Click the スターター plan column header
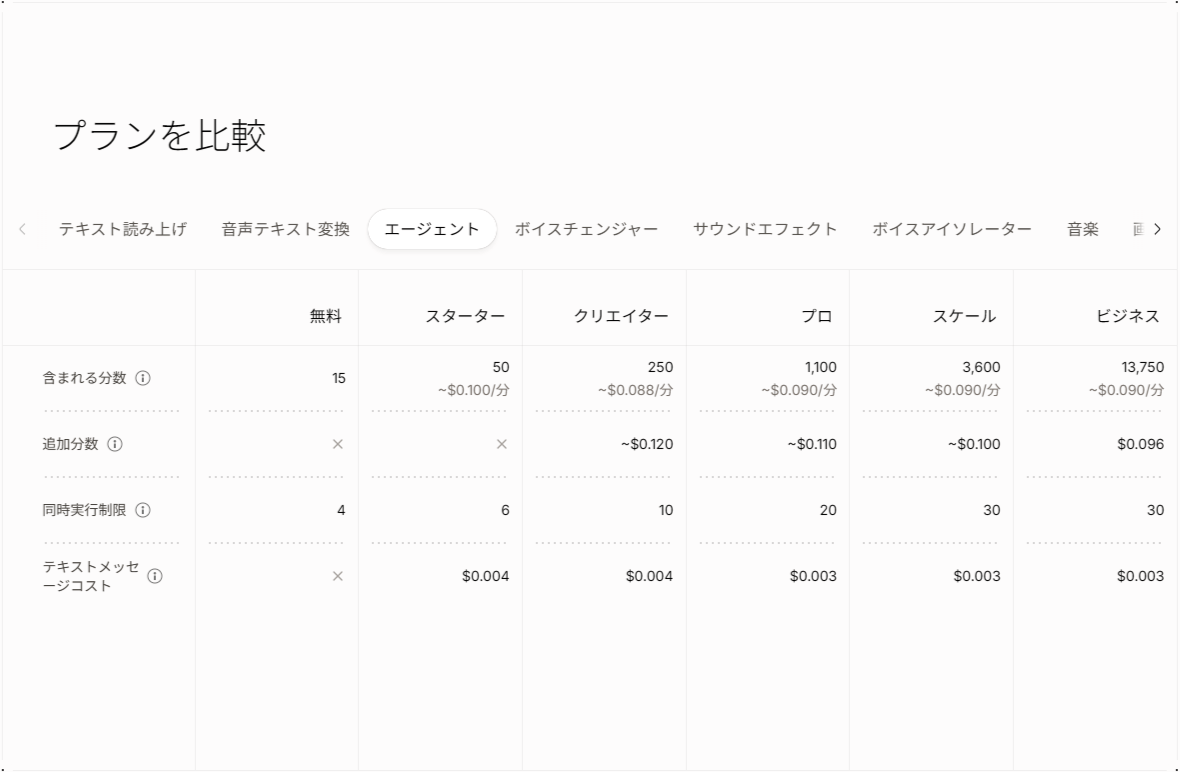Screen dimensions: 1180x772 pyautogui.click(x=465, y=316)
